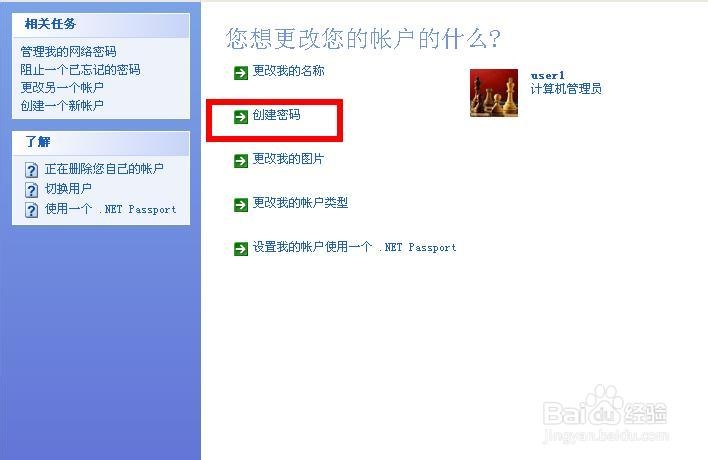The height and width of the screenshot is (460, 708).
Task: Click green arrow icon beside 创建密码
Action: 241,117
